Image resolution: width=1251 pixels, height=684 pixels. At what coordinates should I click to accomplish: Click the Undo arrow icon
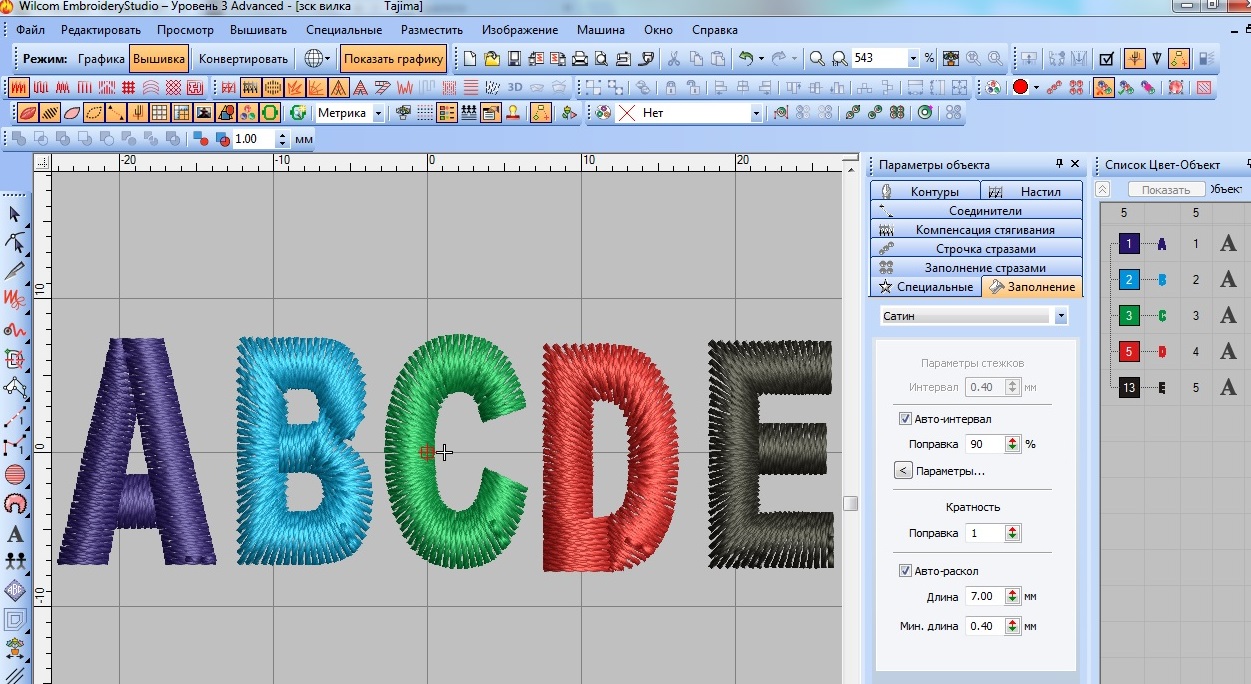(x=746, y=59)
